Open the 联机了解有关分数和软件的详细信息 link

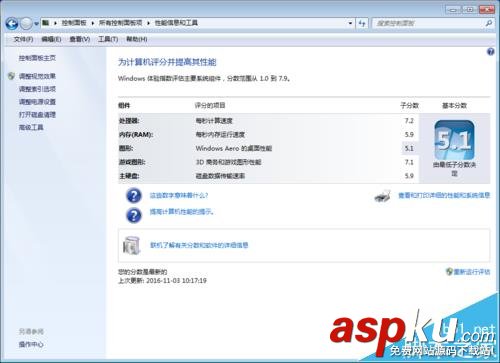[x=199, y=245]
